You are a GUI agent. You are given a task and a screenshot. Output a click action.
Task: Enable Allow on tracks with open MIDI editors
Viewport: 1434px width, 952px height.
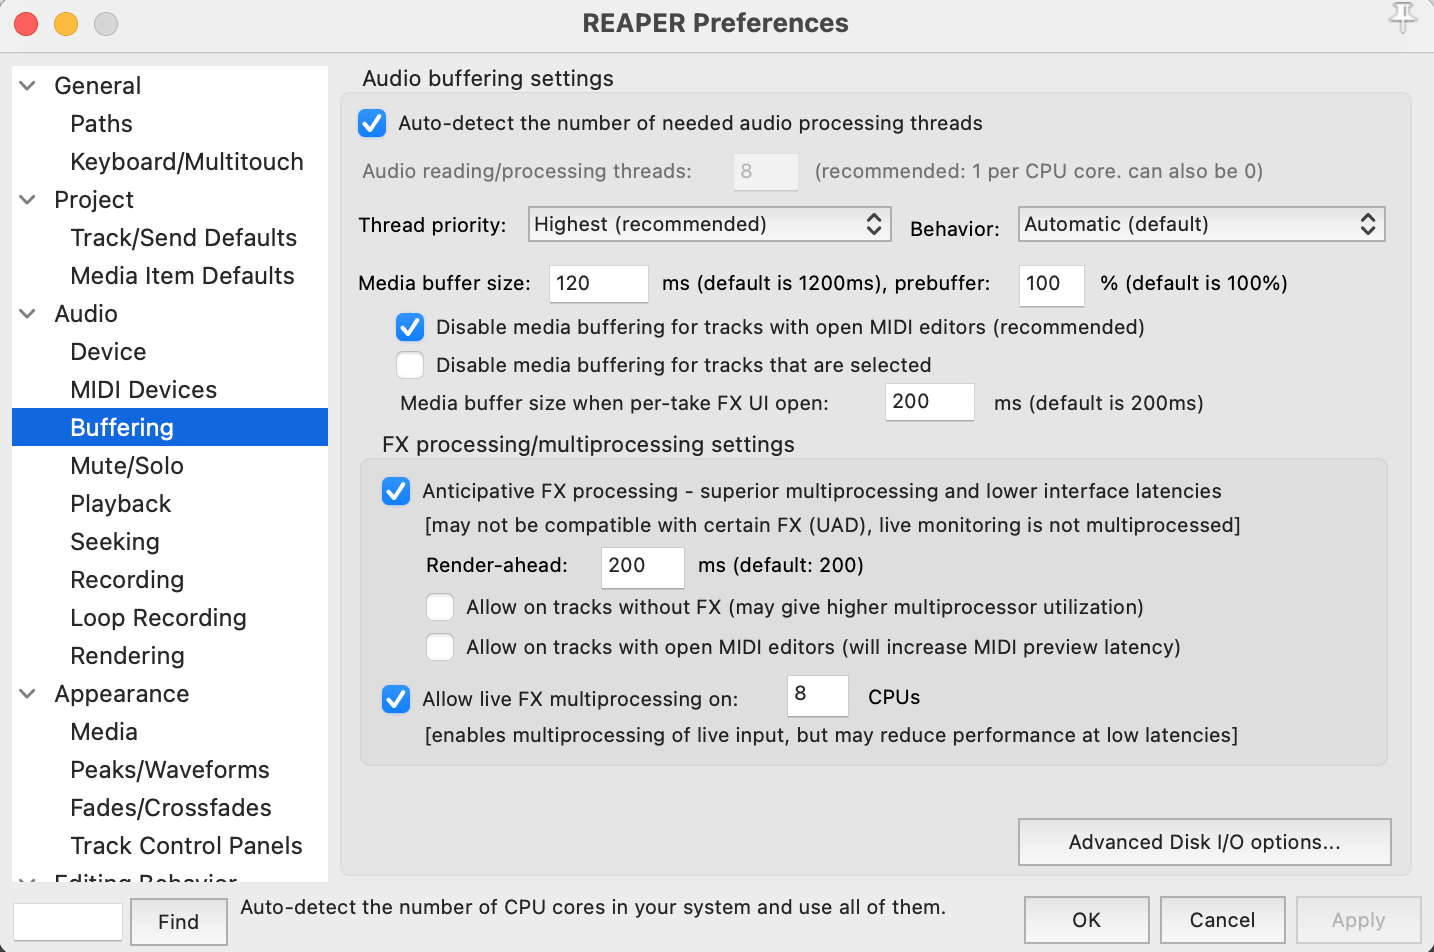440,647
